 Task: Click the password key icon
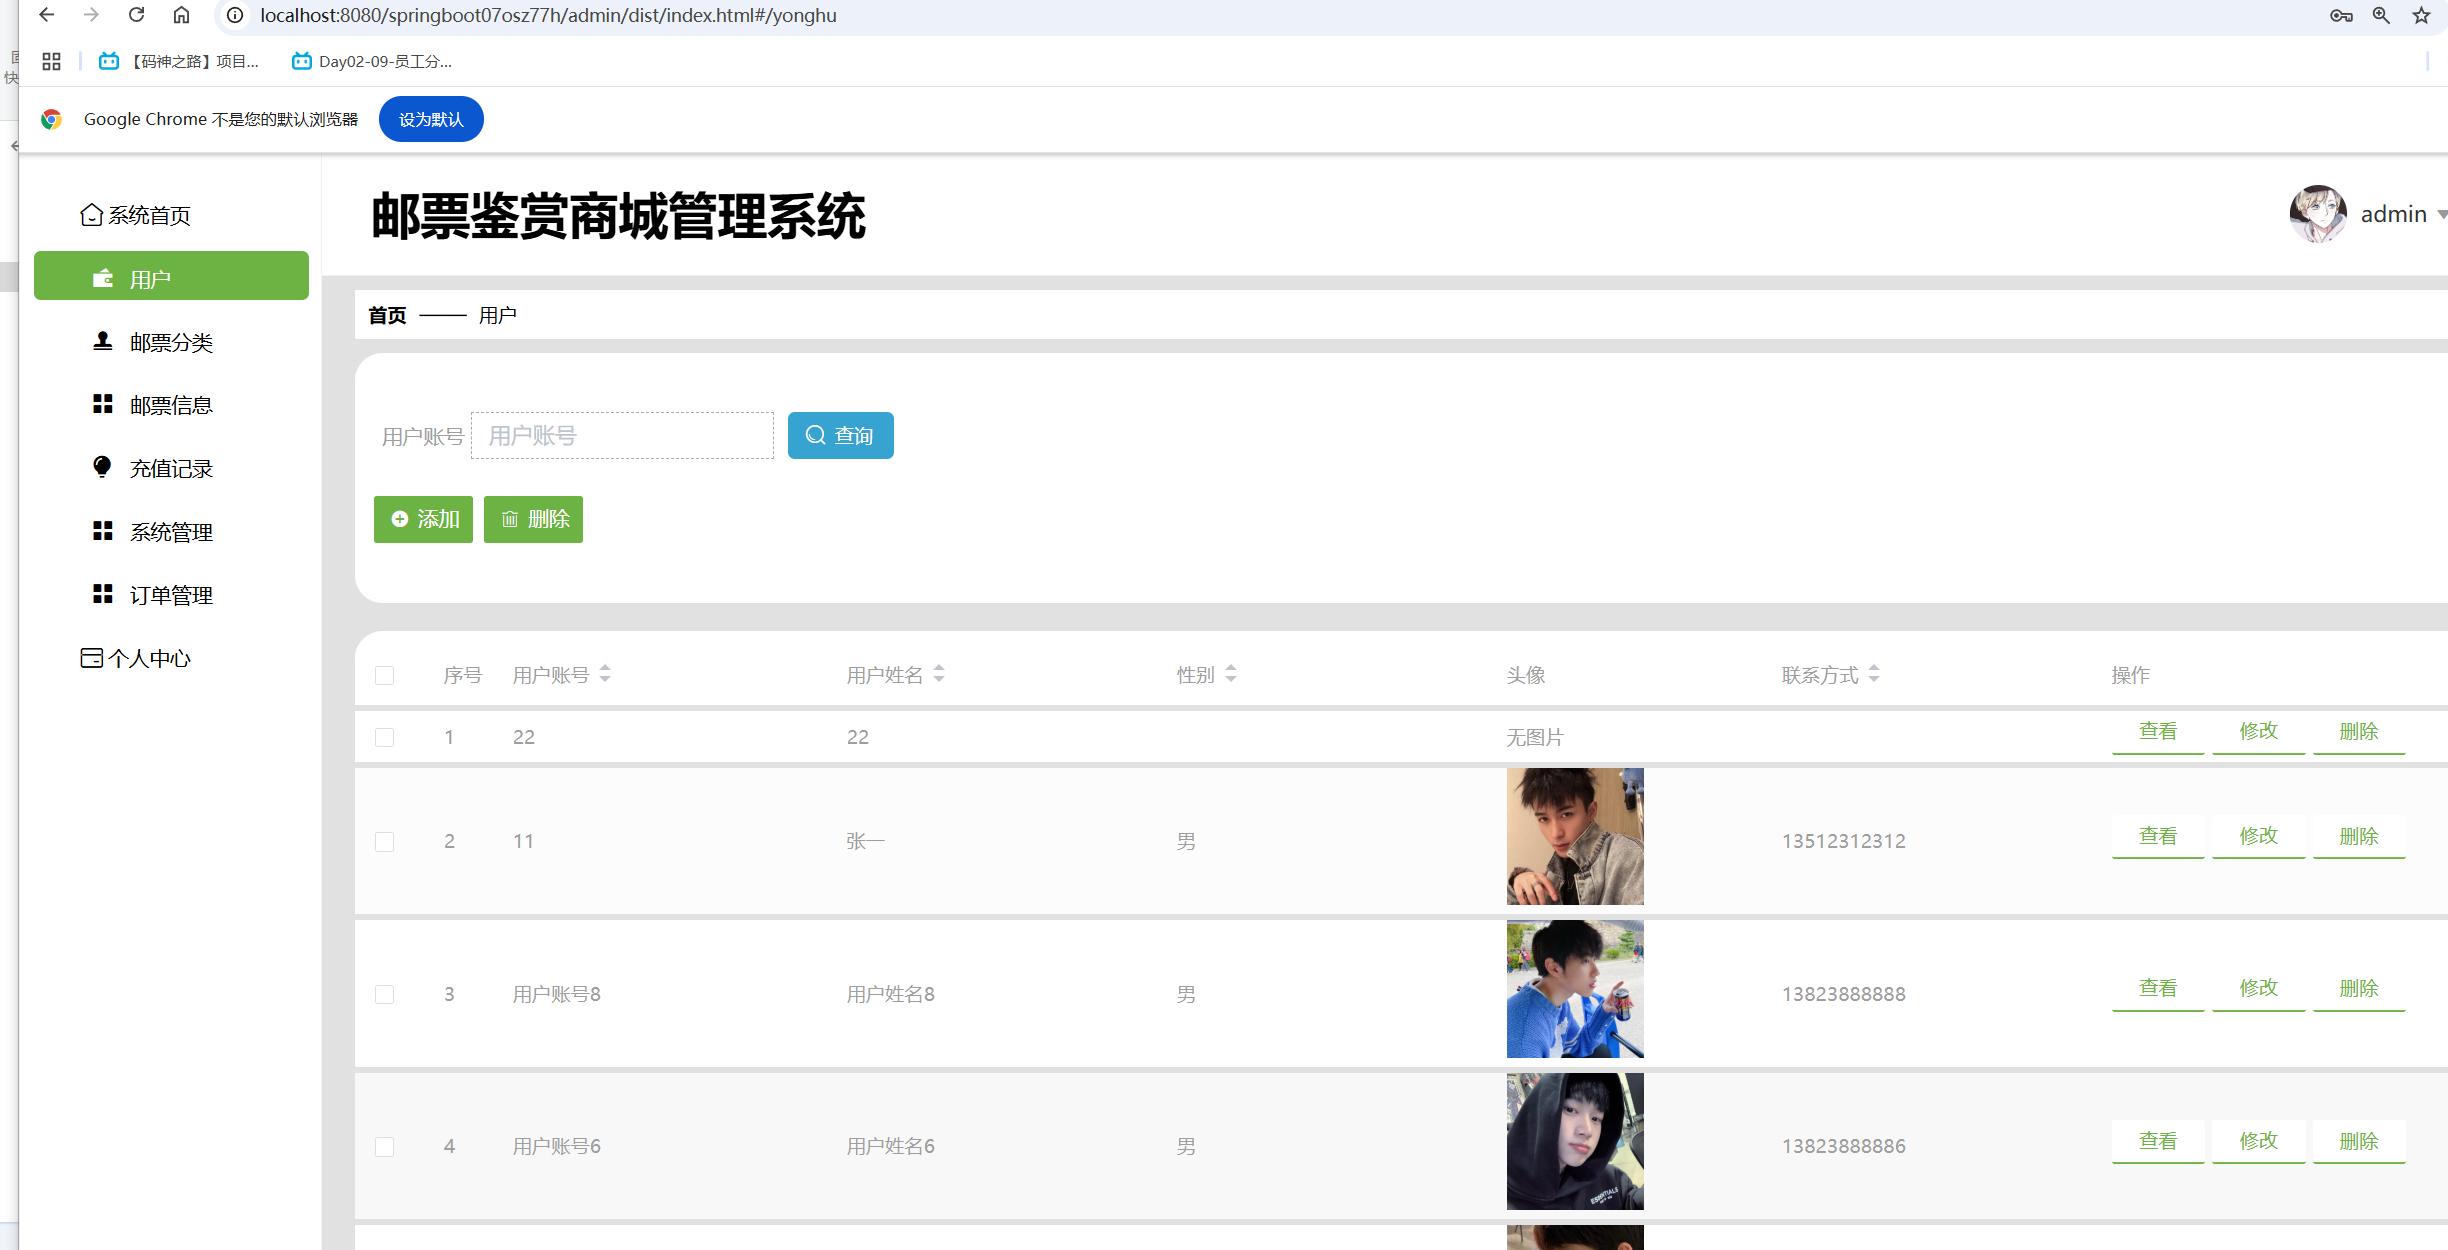pyautogui.click(x=2340, y=15)
